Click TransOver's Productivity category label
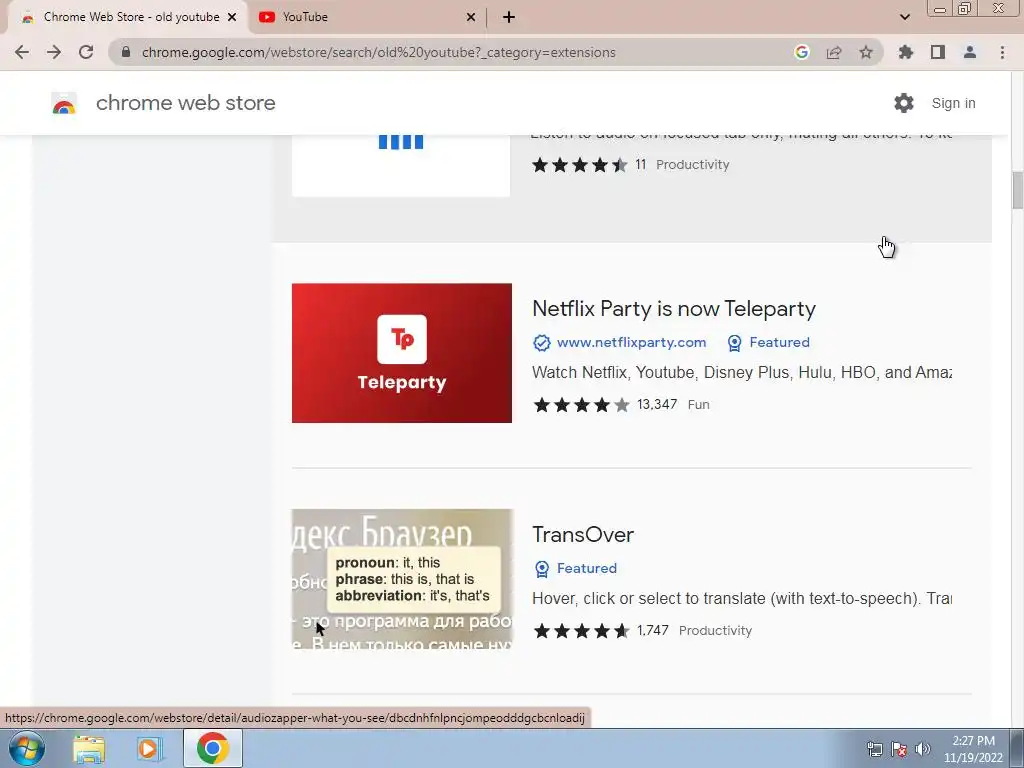Viewport: 1024px width, 768px height. (716, 631)
